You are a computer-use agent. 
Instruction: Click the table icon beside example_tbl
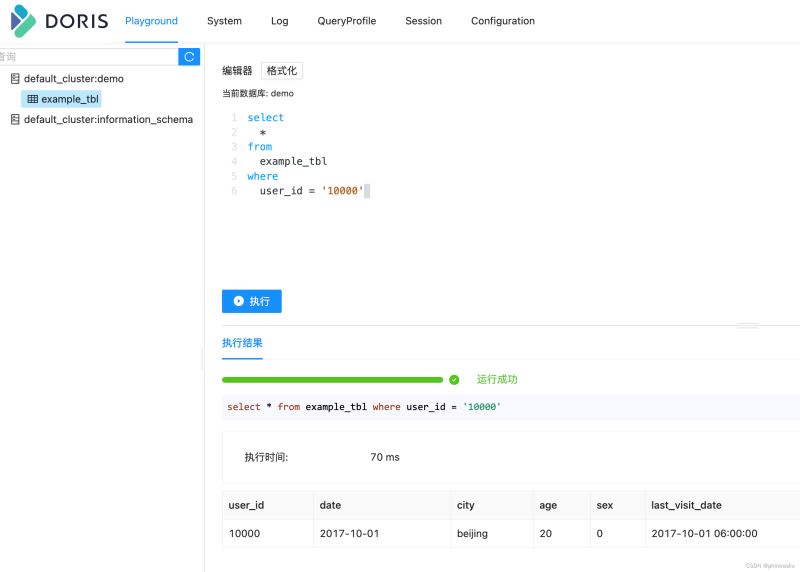pos(32,99)
